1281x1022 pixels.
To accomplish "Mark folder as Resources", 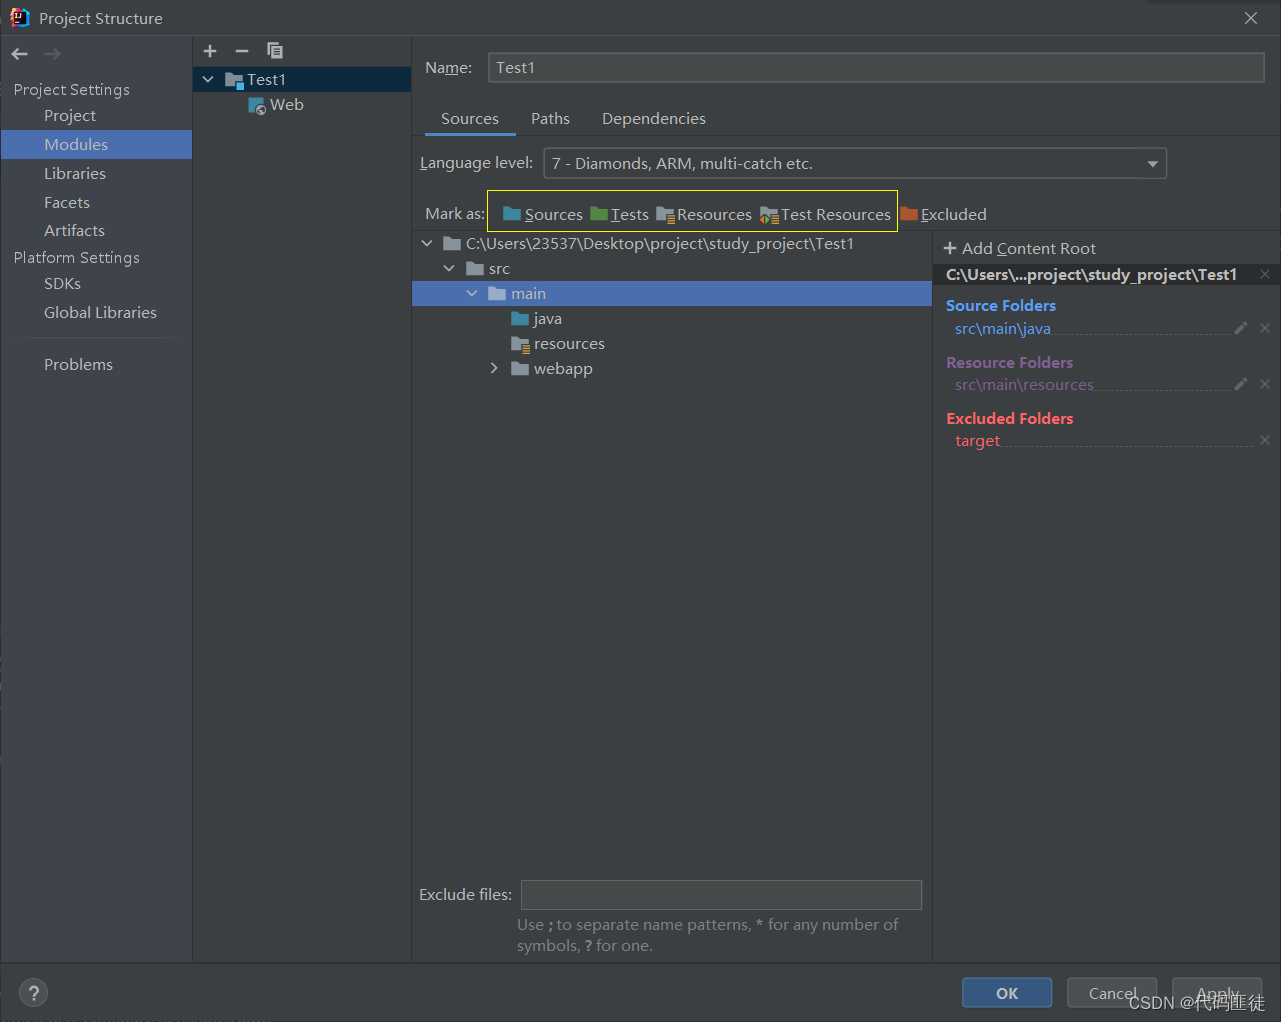I will 704,214.
